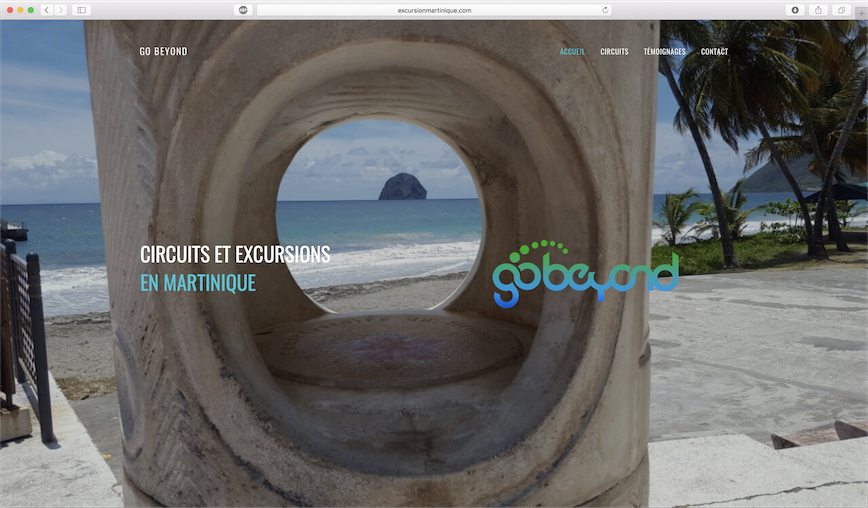The image size is (868, 508).
Task: Minimize the window with yellow button
Action: [x=20, y=10]
